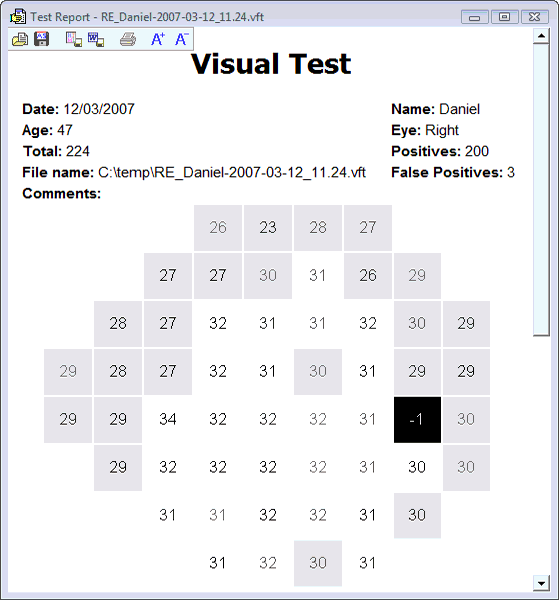The height and width of the screenshot is (600, 559).
Task: Click the Visual Test heading
Action: pyautogui.click(x=271, y=64)
